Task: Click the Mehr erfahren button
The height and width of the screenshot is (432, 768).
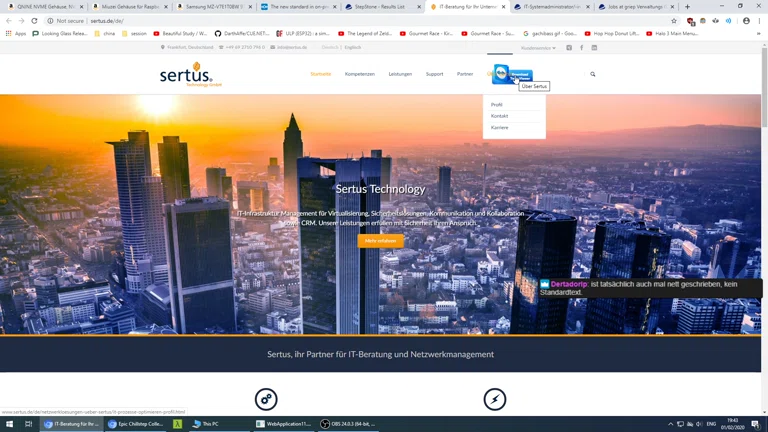Action: pos(381,241)
